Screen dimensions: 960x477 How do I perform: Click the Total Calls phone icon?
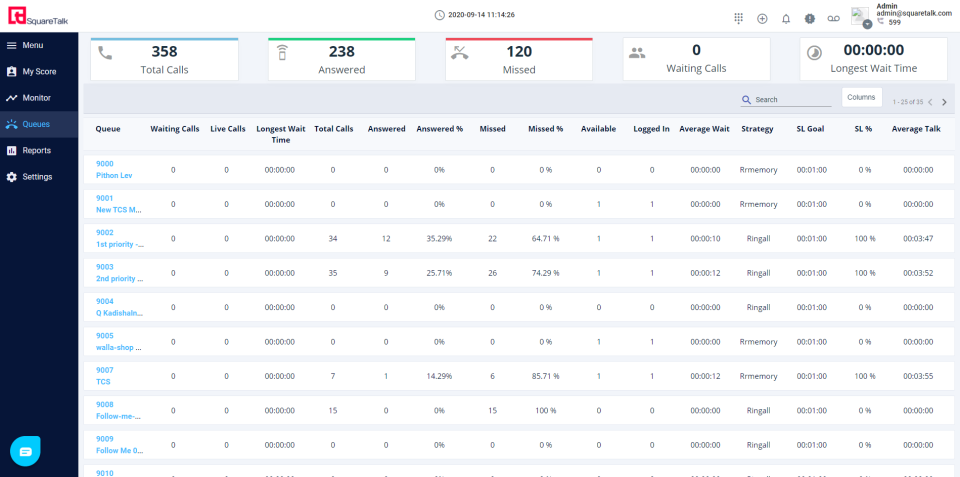click(x=105, y=53)
